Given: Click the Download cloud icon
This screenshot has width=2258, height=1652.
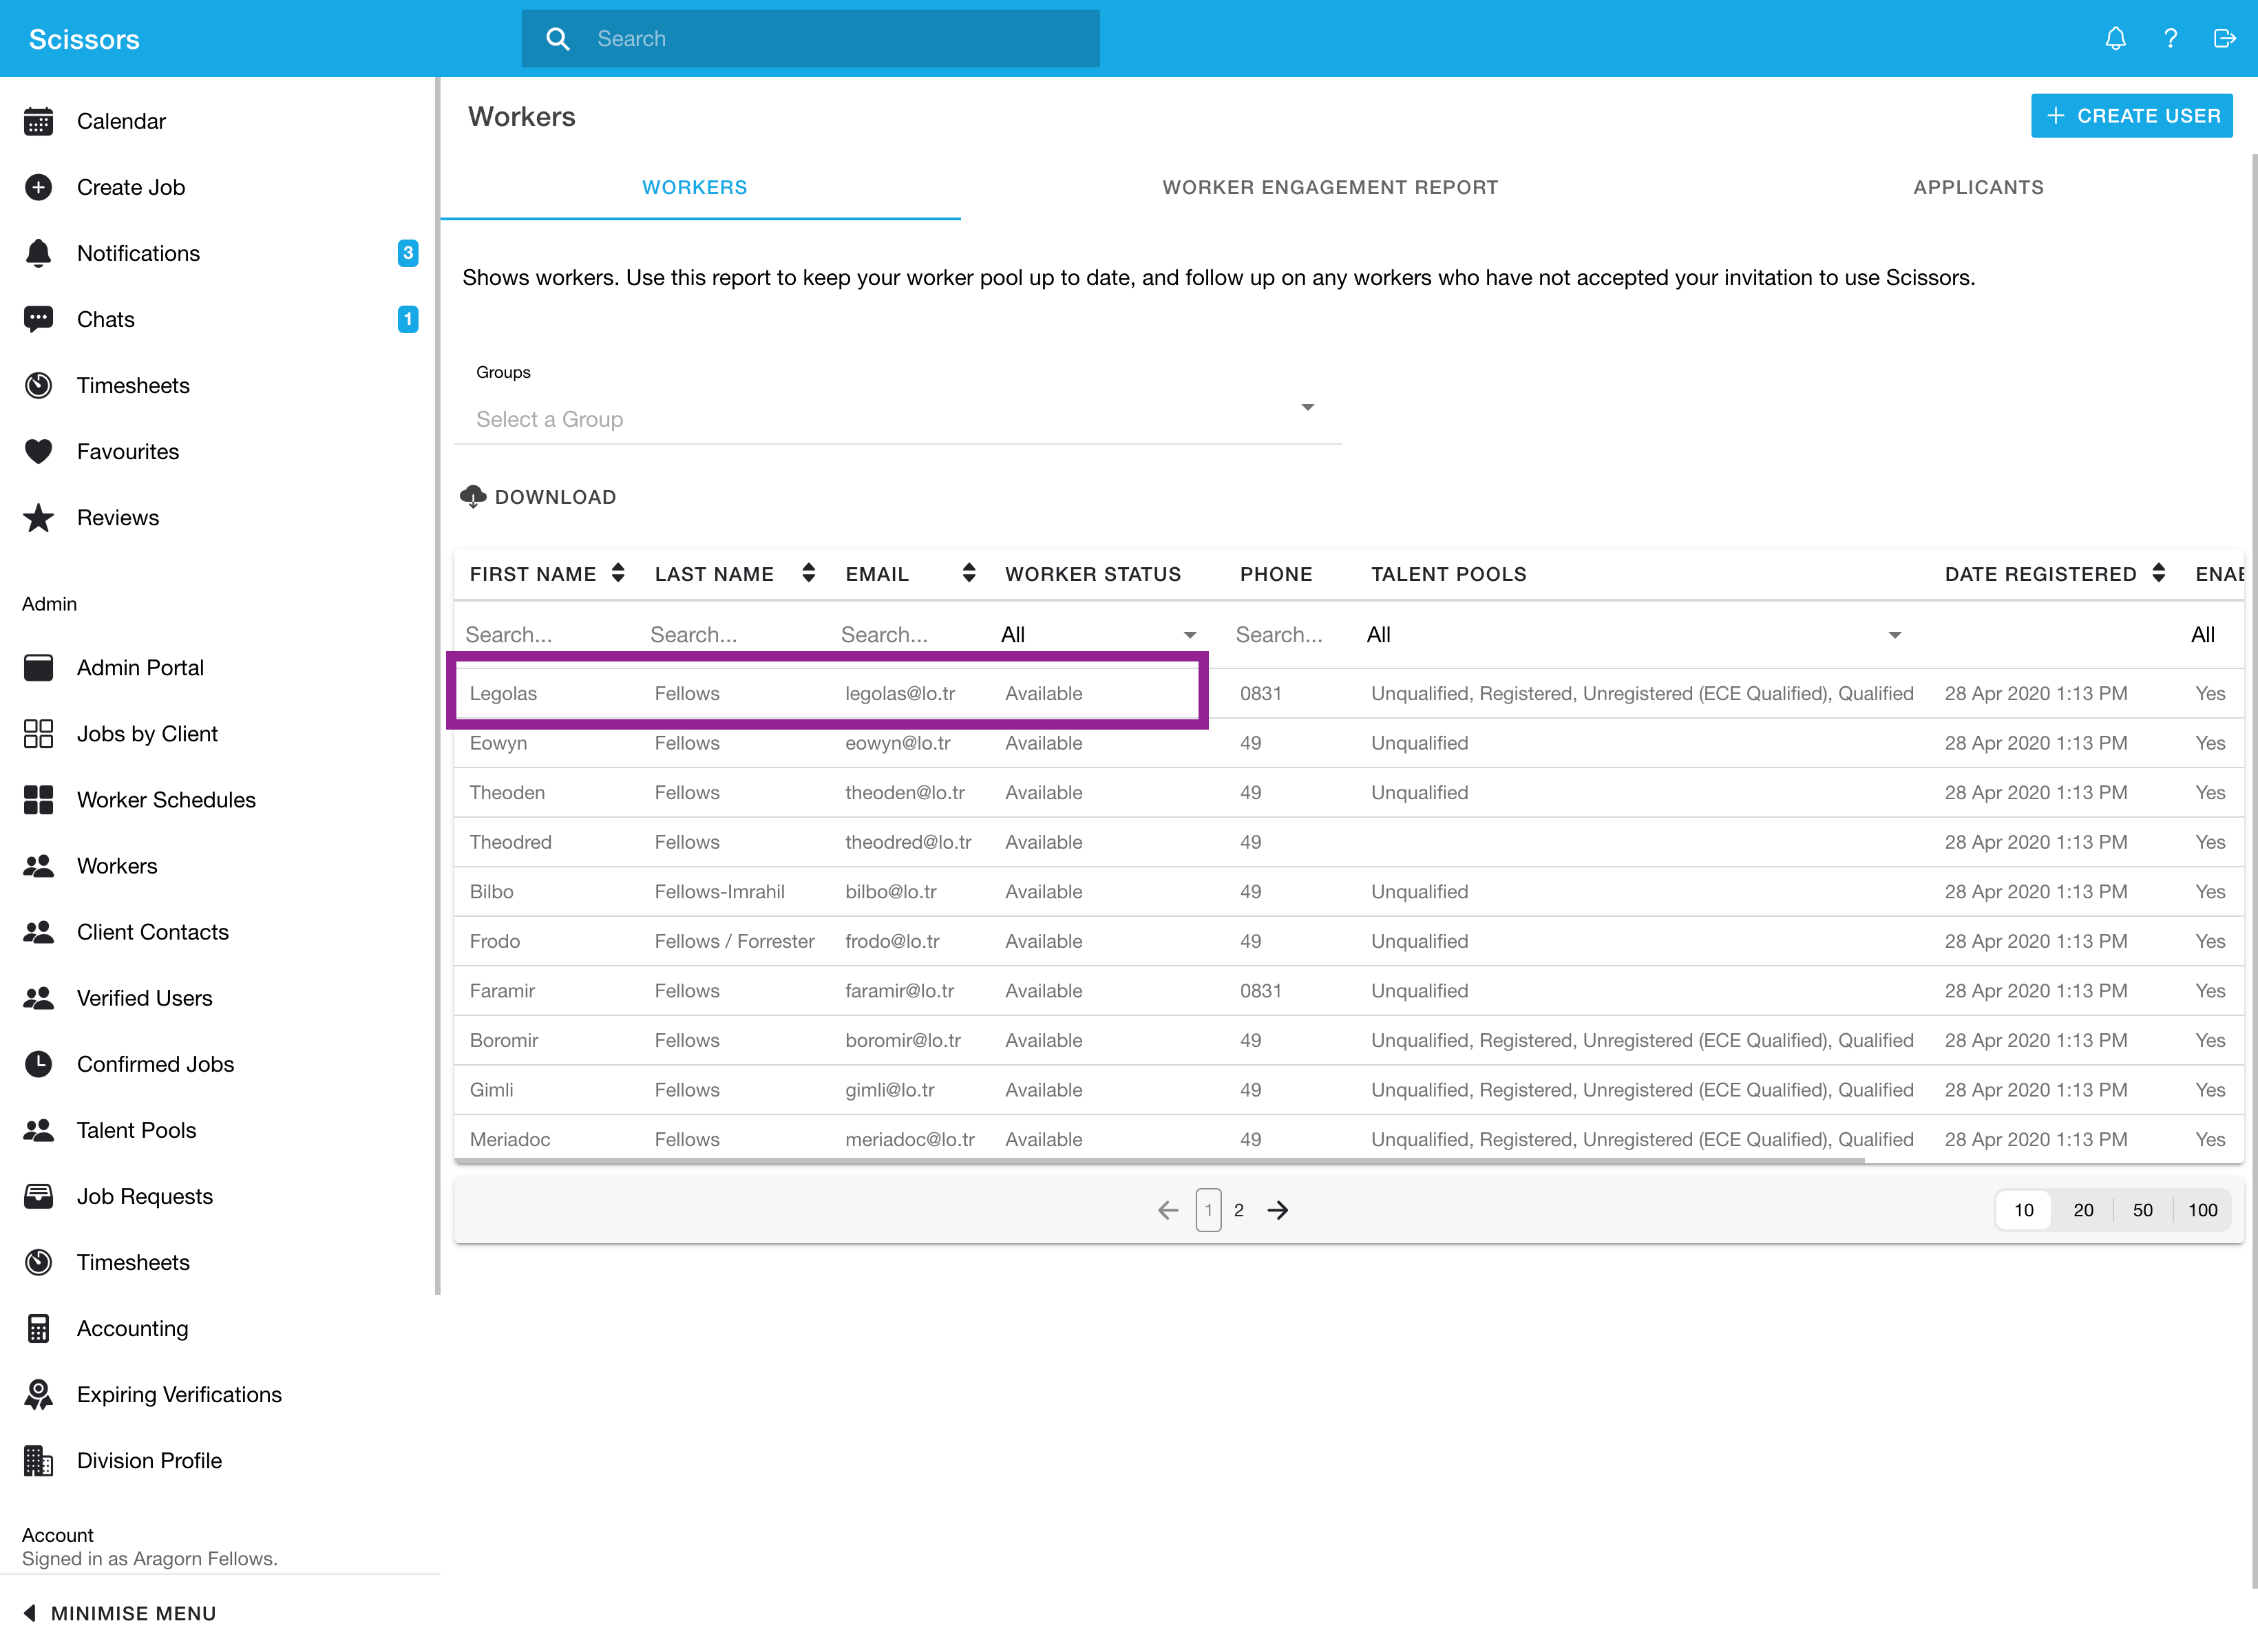Looking at the screenshot, I should click(473, 497).
